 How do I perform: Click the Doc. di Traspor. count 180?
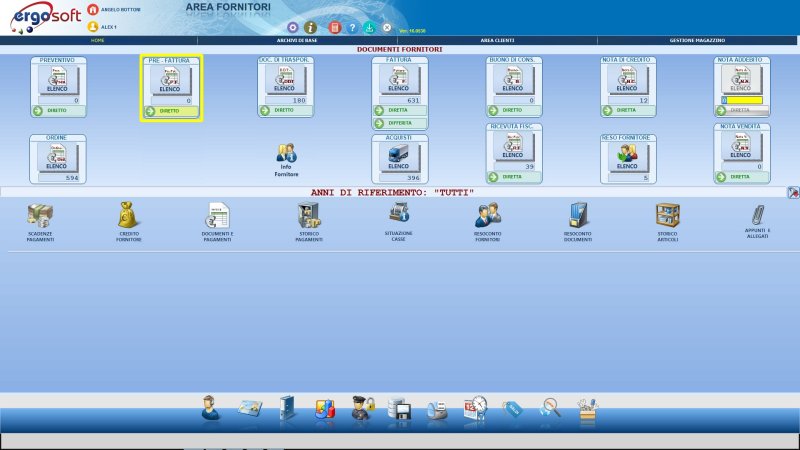[x=286, y=101]
